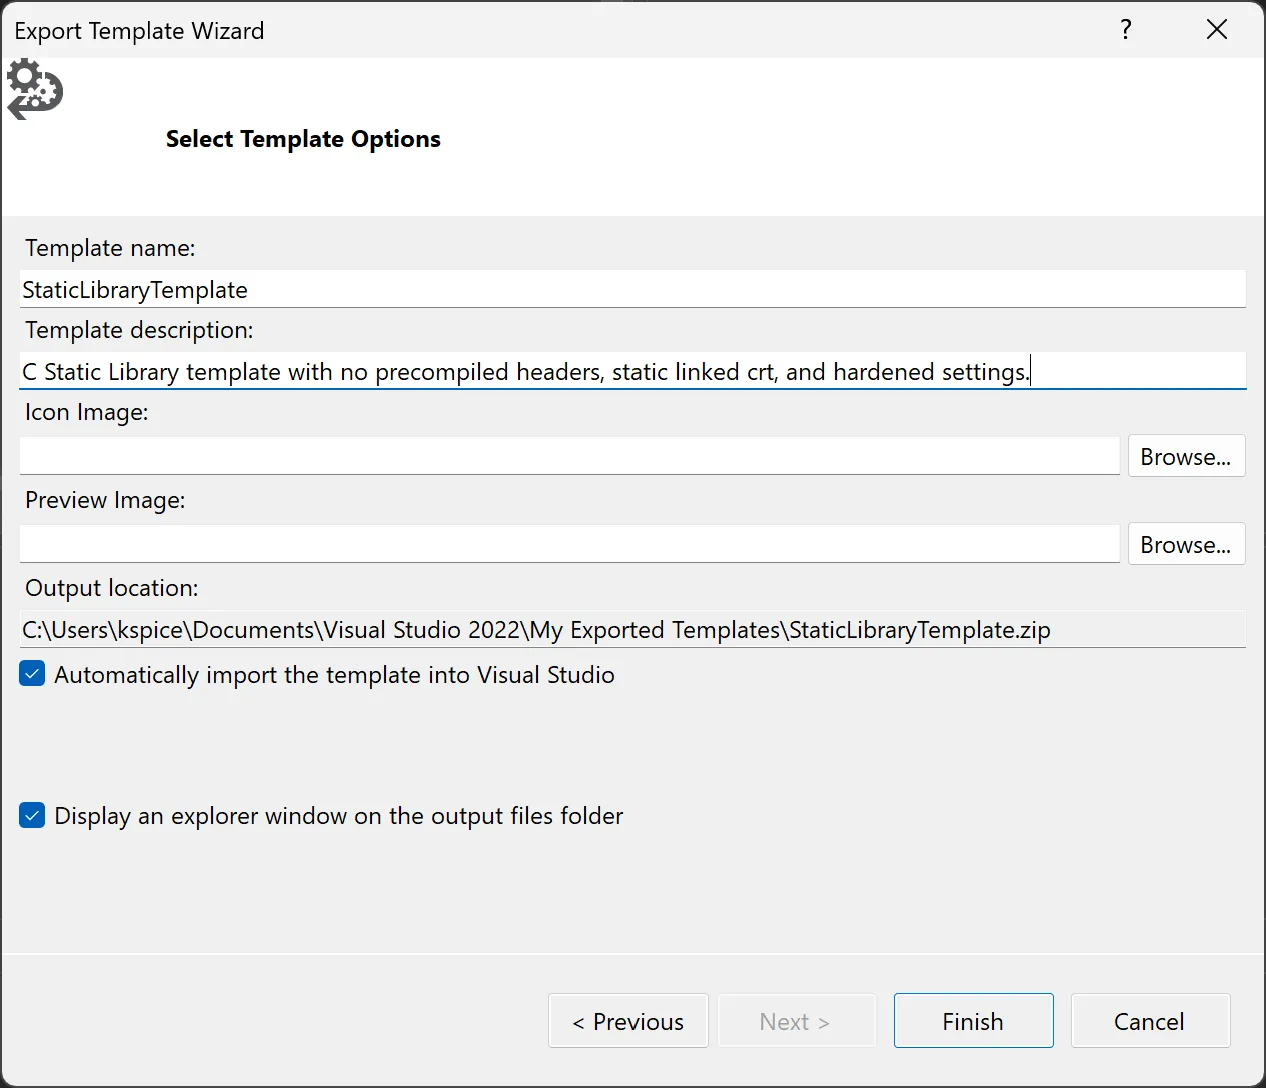Click the 'Display an explorer window' label text
Screen dimensions: 1266x1088
[x=338, y=816]
